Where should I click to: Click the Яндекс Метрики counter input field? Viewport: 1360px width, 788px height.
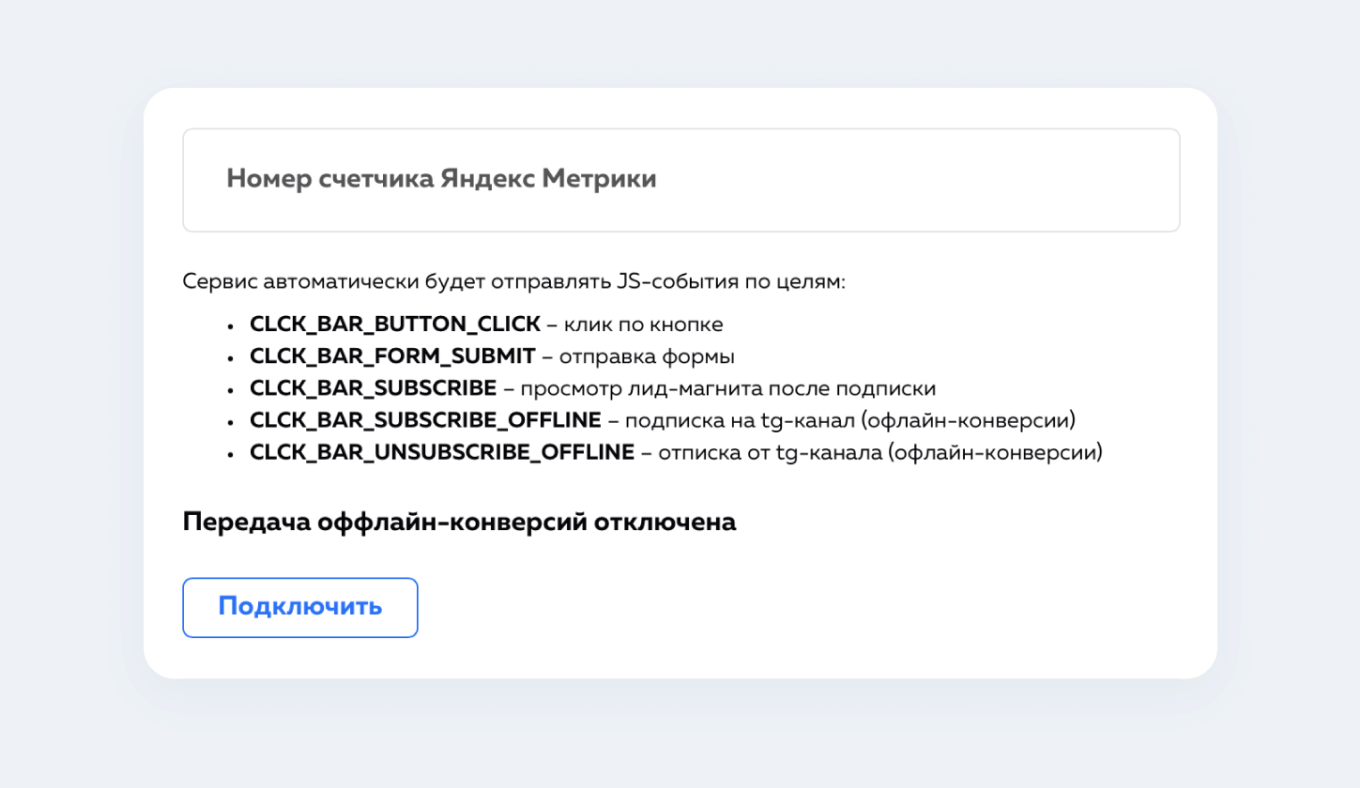pos(680,179)
